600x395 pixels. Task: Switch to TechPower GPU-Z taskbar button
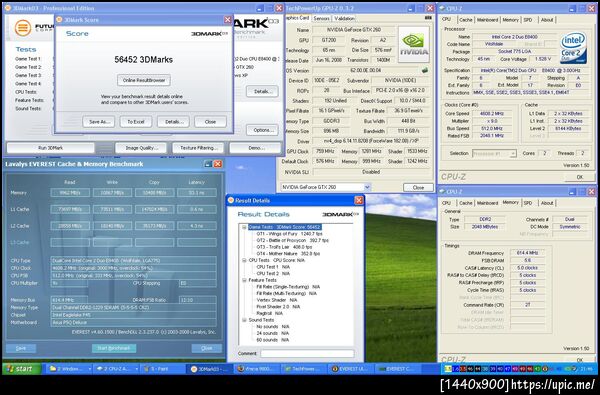303,369
